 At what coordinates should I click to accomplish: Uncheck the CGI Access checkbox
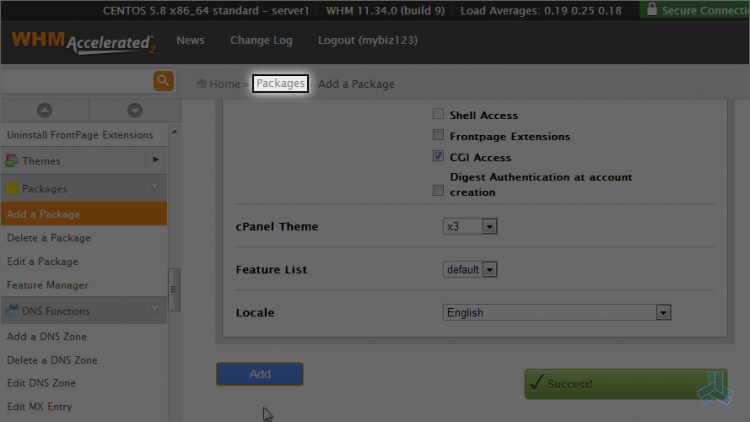tap(438, 156)
